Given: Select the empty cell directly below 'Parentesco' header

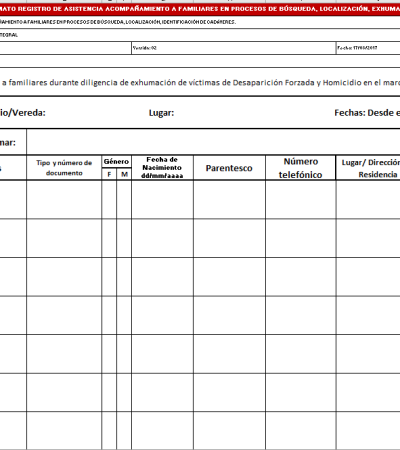Looking at the screenshot, I should pyautogui.click(x=229, y=200).
